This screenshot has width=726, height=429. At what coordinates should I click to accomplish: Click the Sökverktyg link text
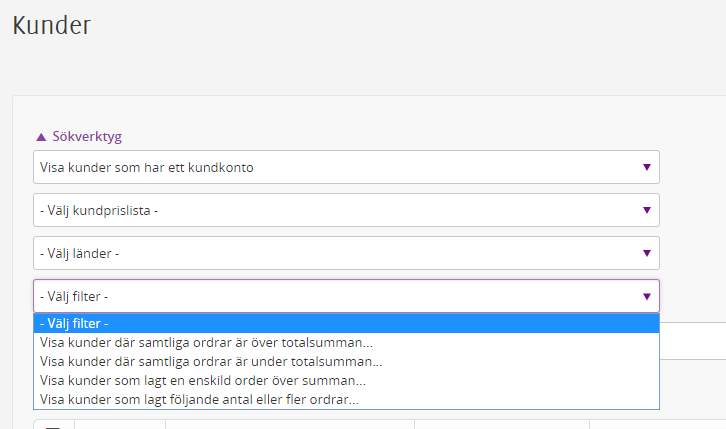click(x=87, y=137)
